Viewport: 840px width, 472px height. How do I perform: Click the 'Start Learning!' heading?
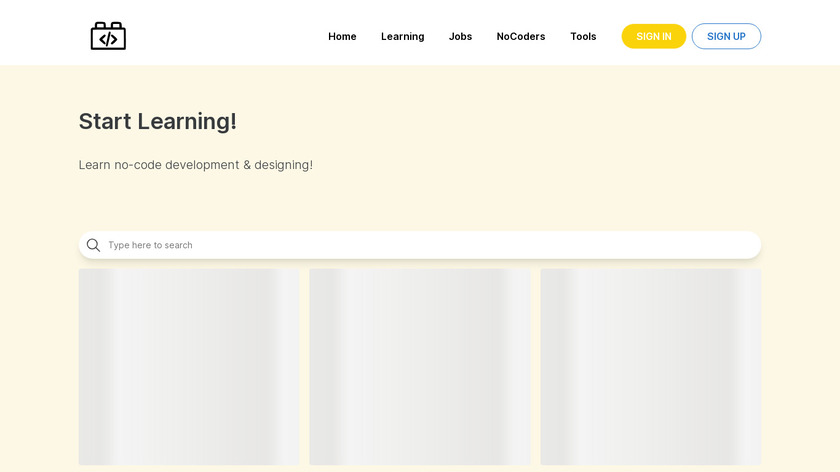[x=158, y=122]
